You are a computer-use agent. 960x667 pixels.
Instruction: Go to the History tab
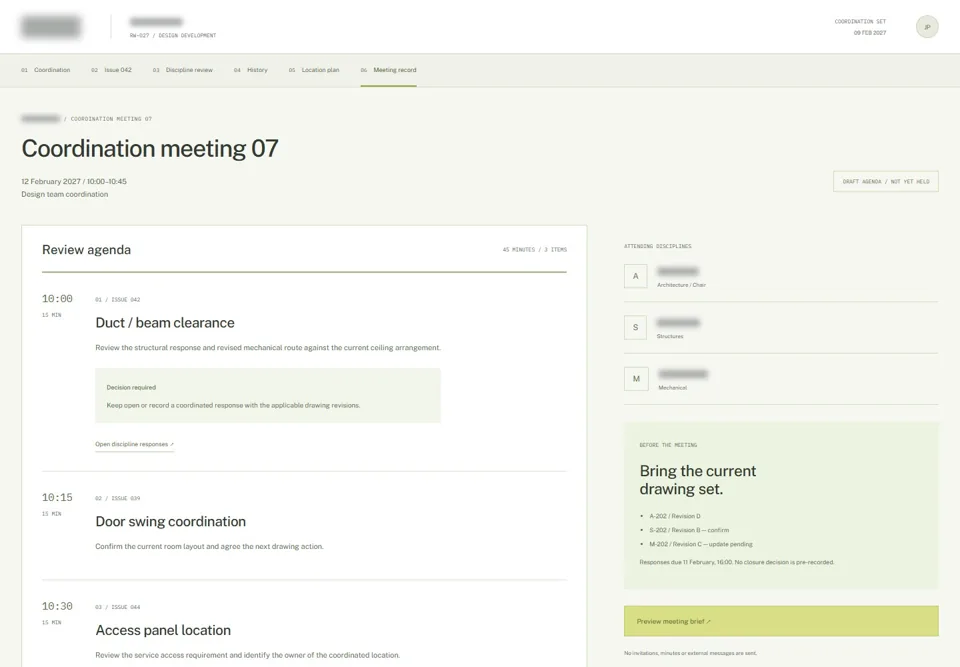[x=250, y=70]
